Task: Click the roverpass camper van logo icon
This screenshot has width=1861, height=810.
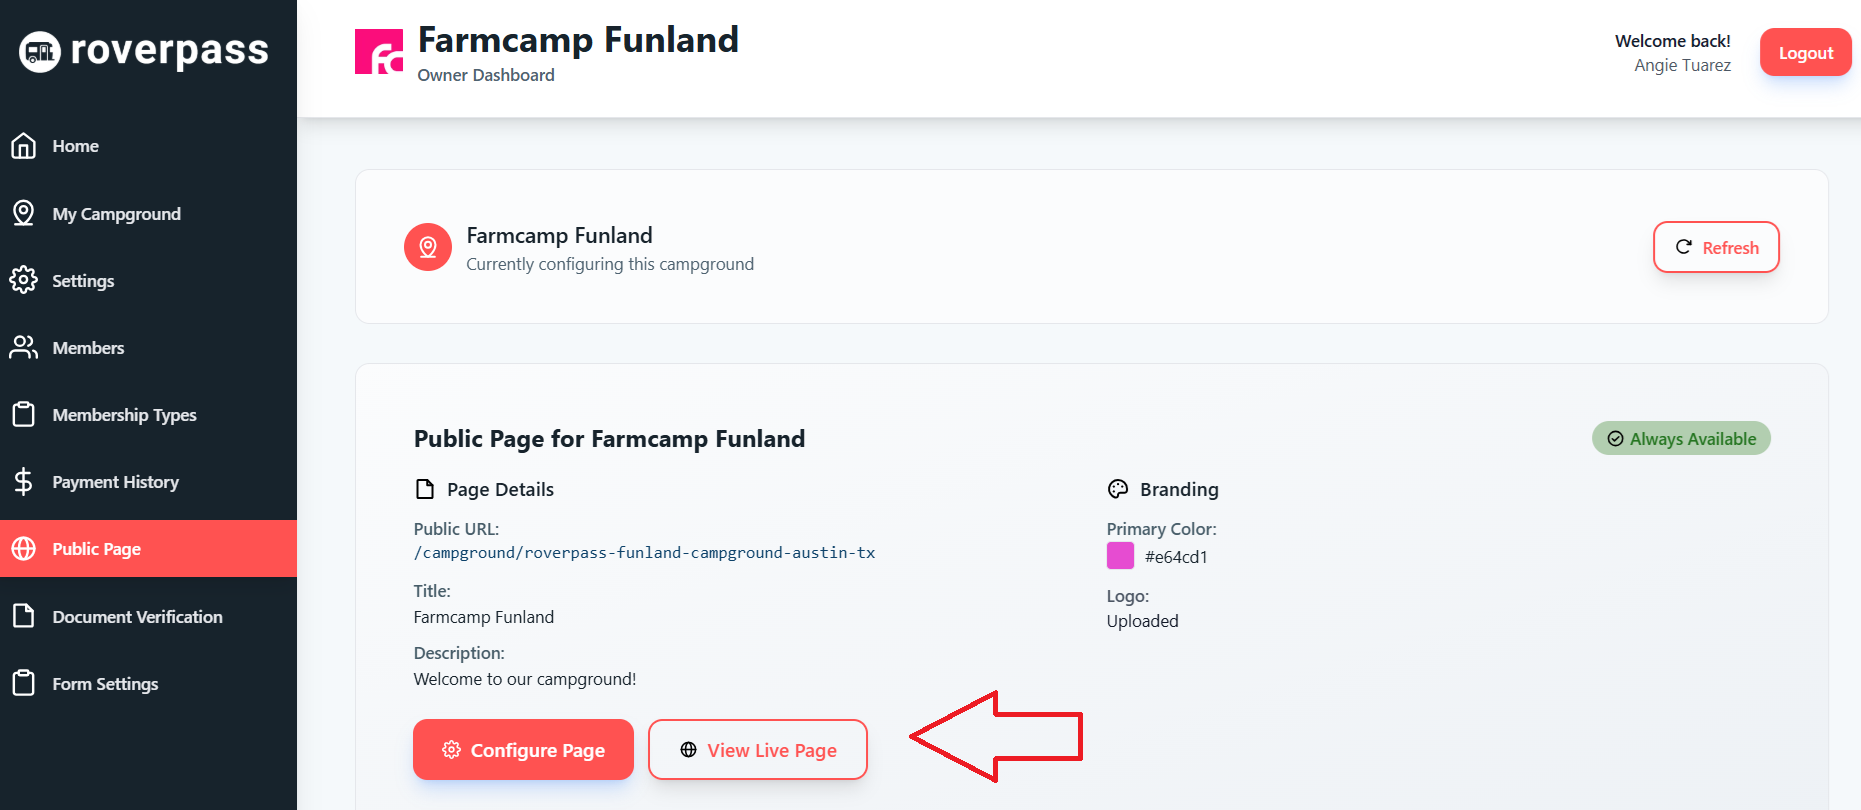Action: point(40,51)
